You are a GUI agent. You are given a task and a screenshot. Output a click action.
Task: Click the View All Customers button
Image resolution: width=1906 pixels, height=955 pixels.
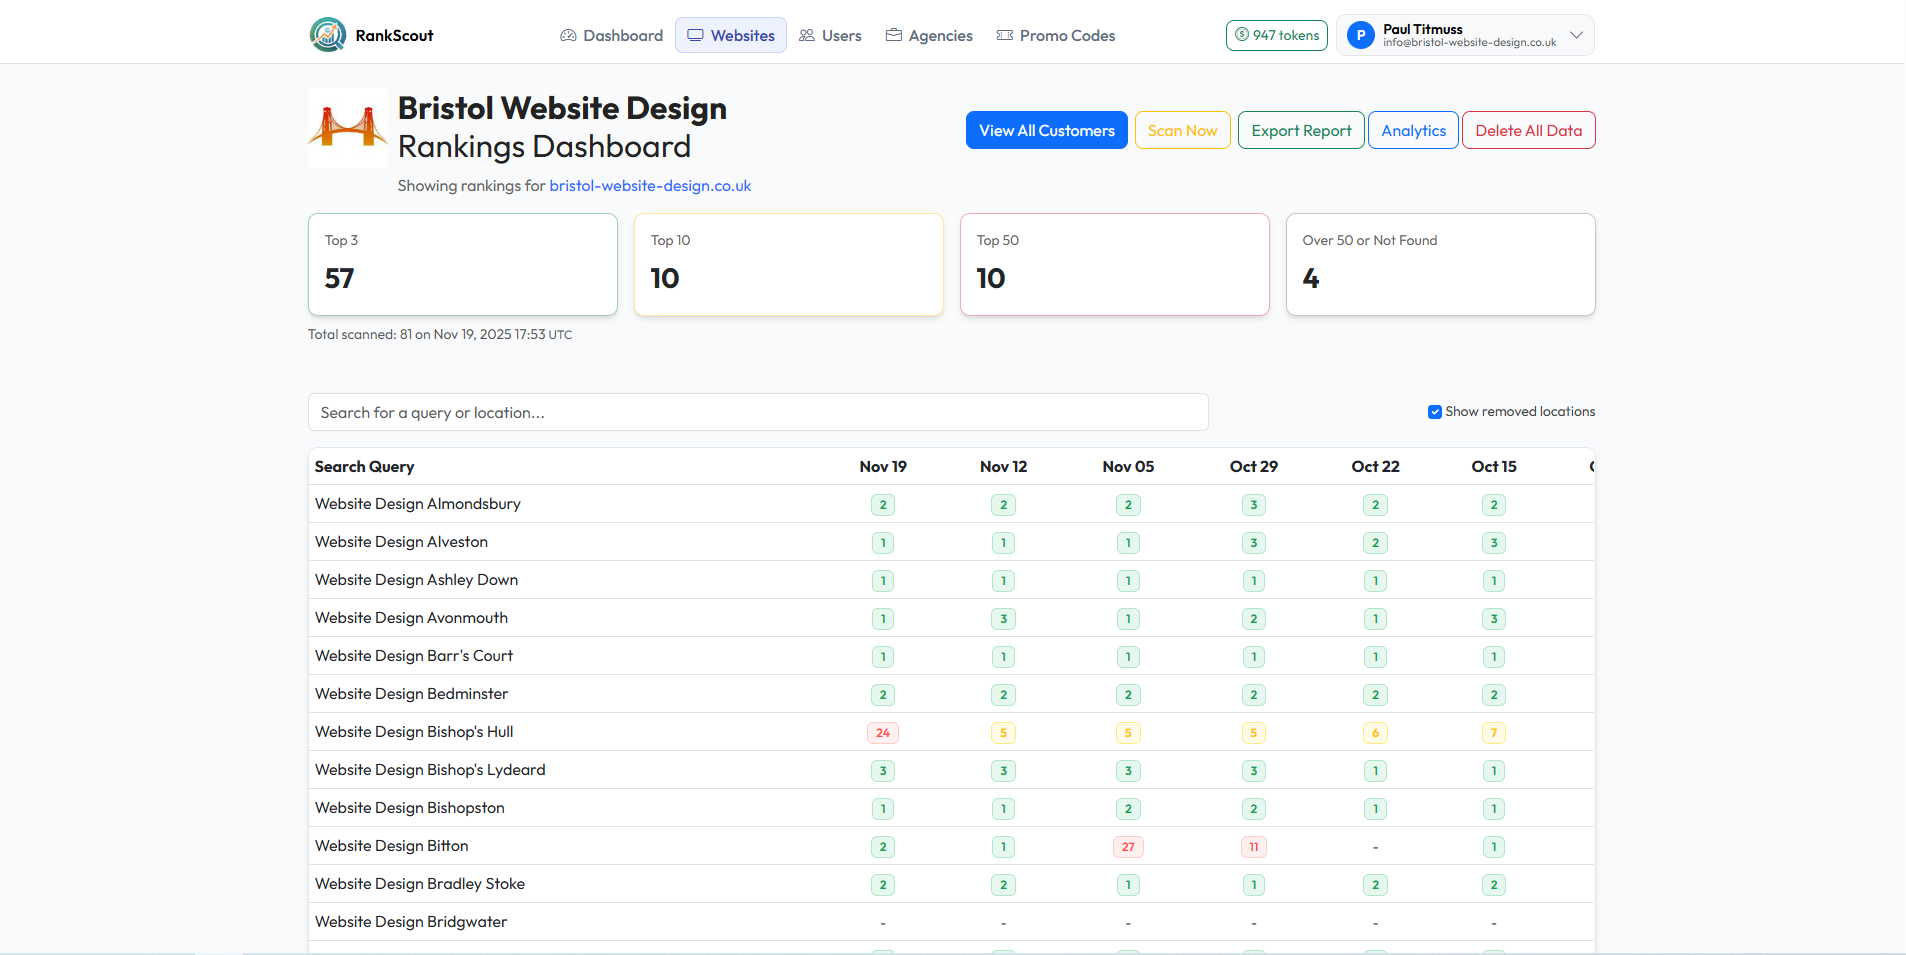coord(1046,130)
